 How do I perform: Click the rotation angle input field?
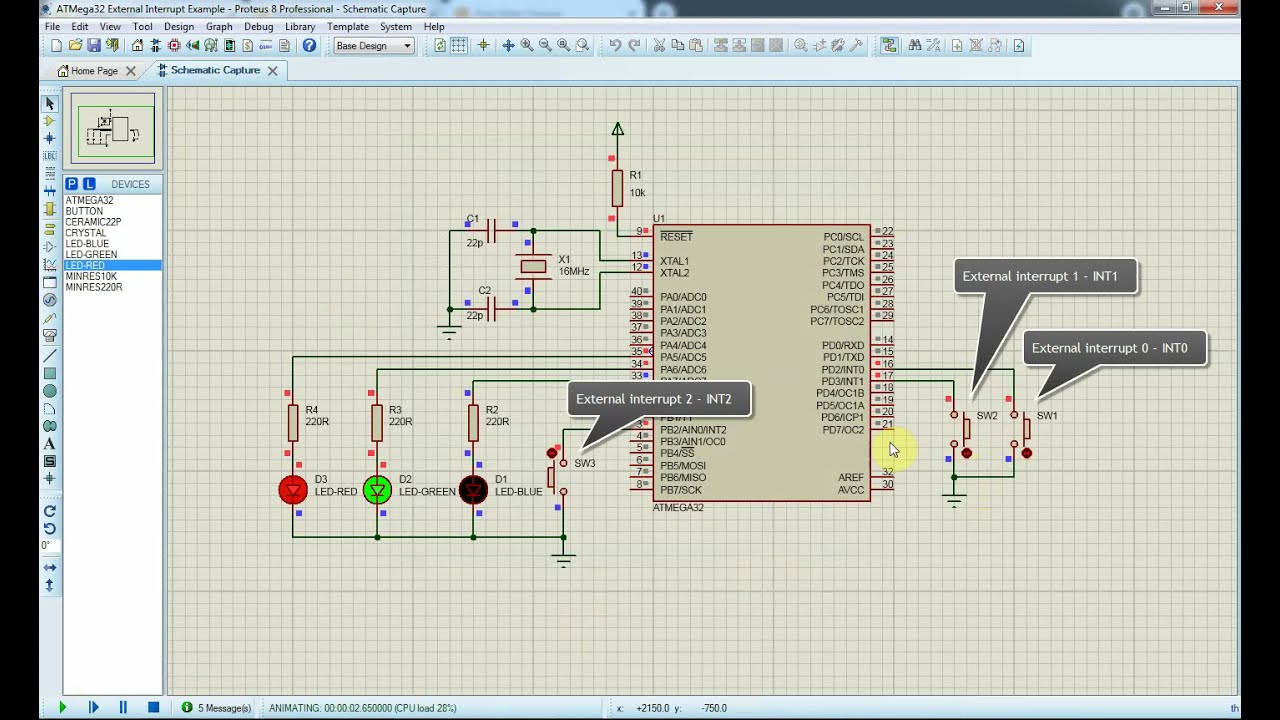pos(48,546)
